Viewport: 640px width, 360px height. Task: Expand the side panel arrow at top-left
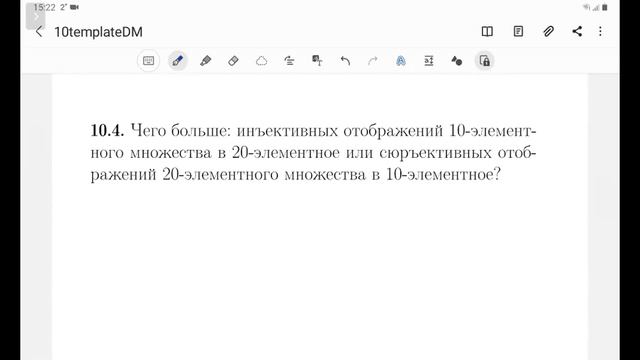pos(36,16)
